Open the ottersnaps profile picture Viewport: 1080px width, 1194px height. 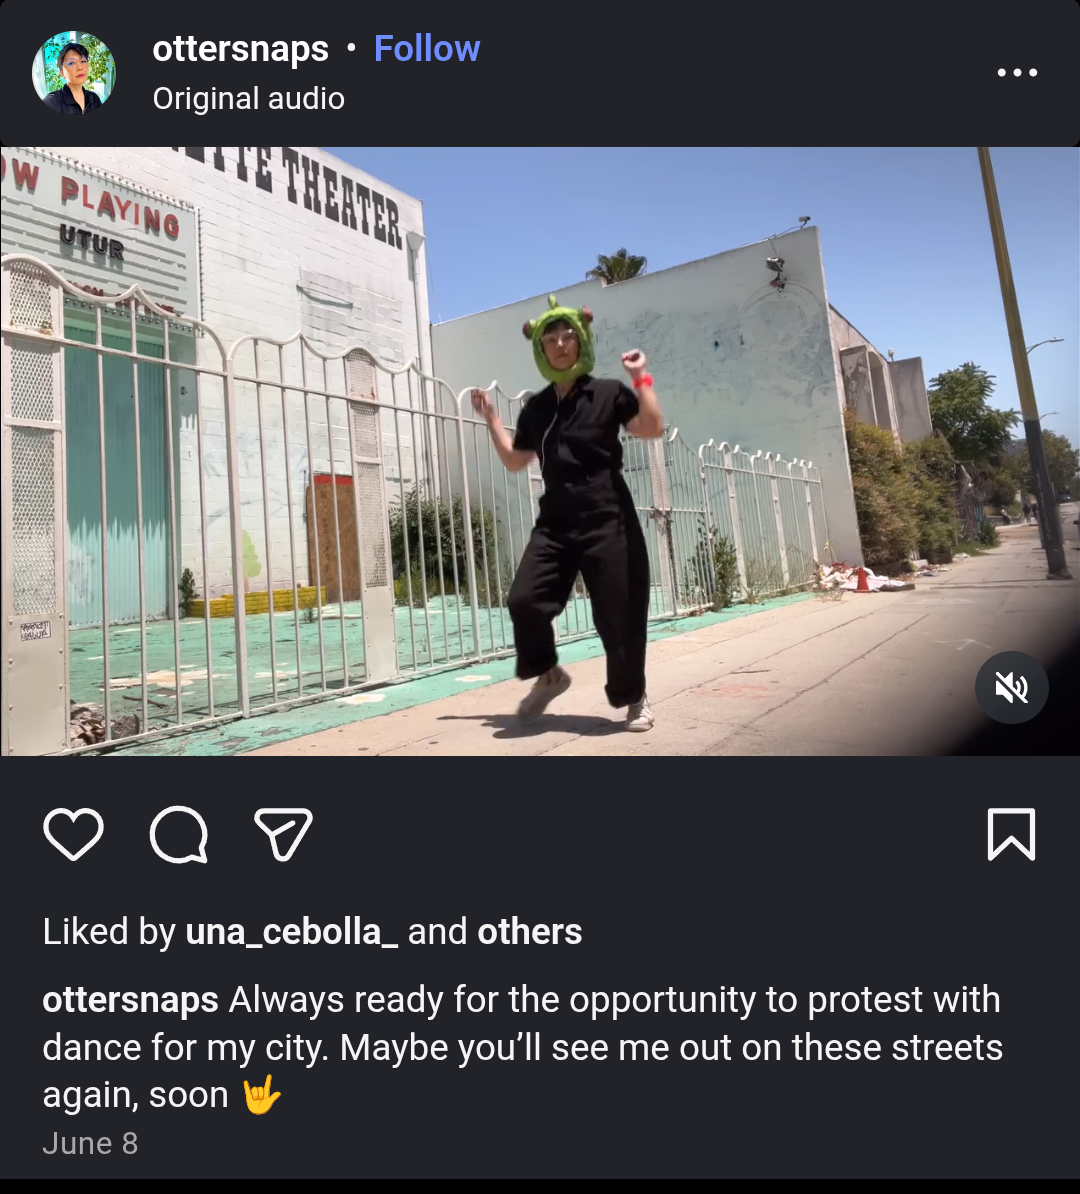coord(74,72)
